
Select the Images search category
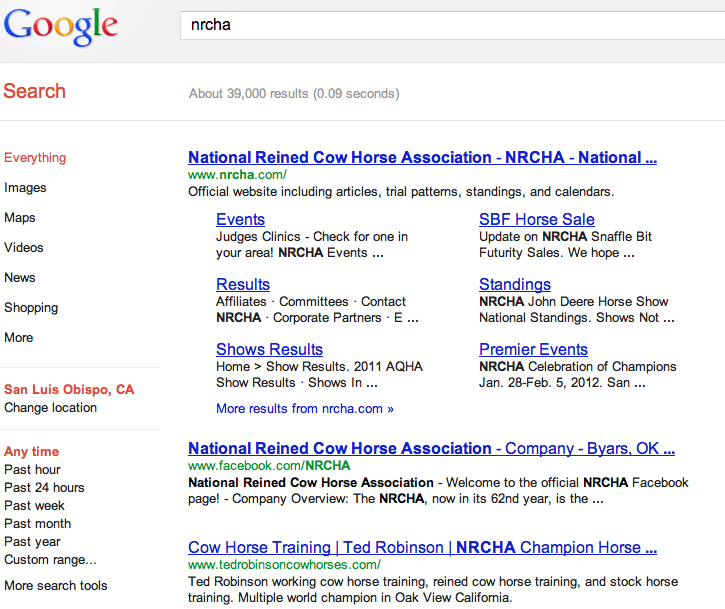(x=25, y=188)
